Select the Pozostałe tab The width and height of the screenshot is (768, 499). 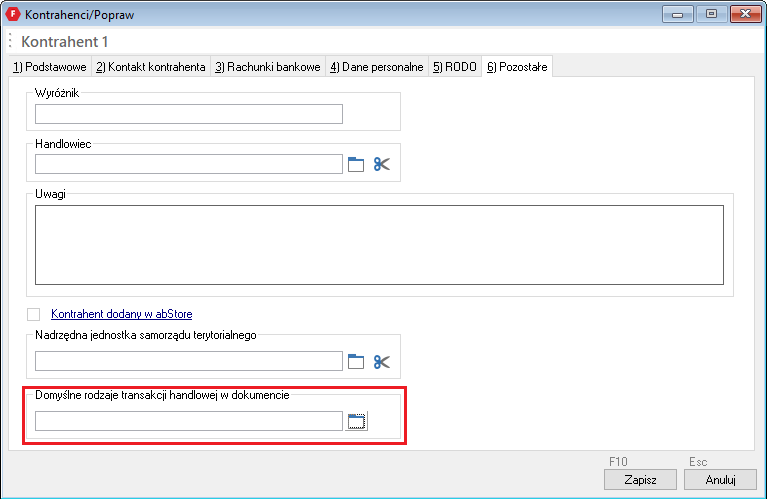coord(518,67)
